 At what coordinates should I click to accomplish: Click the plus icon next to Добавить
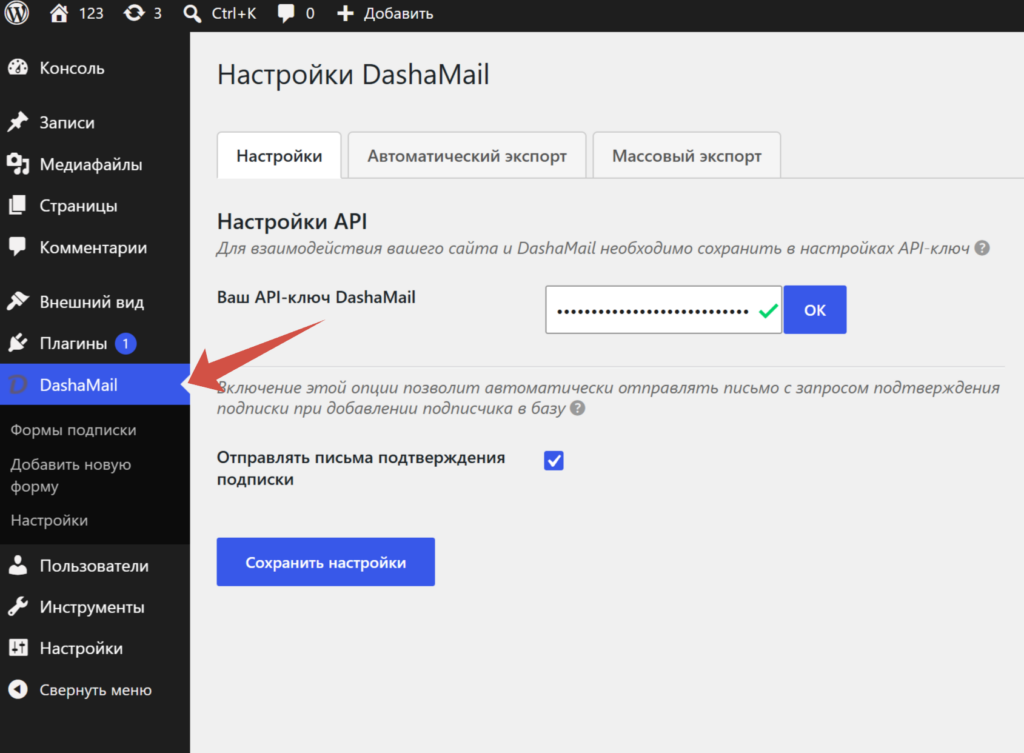(345, 13)
